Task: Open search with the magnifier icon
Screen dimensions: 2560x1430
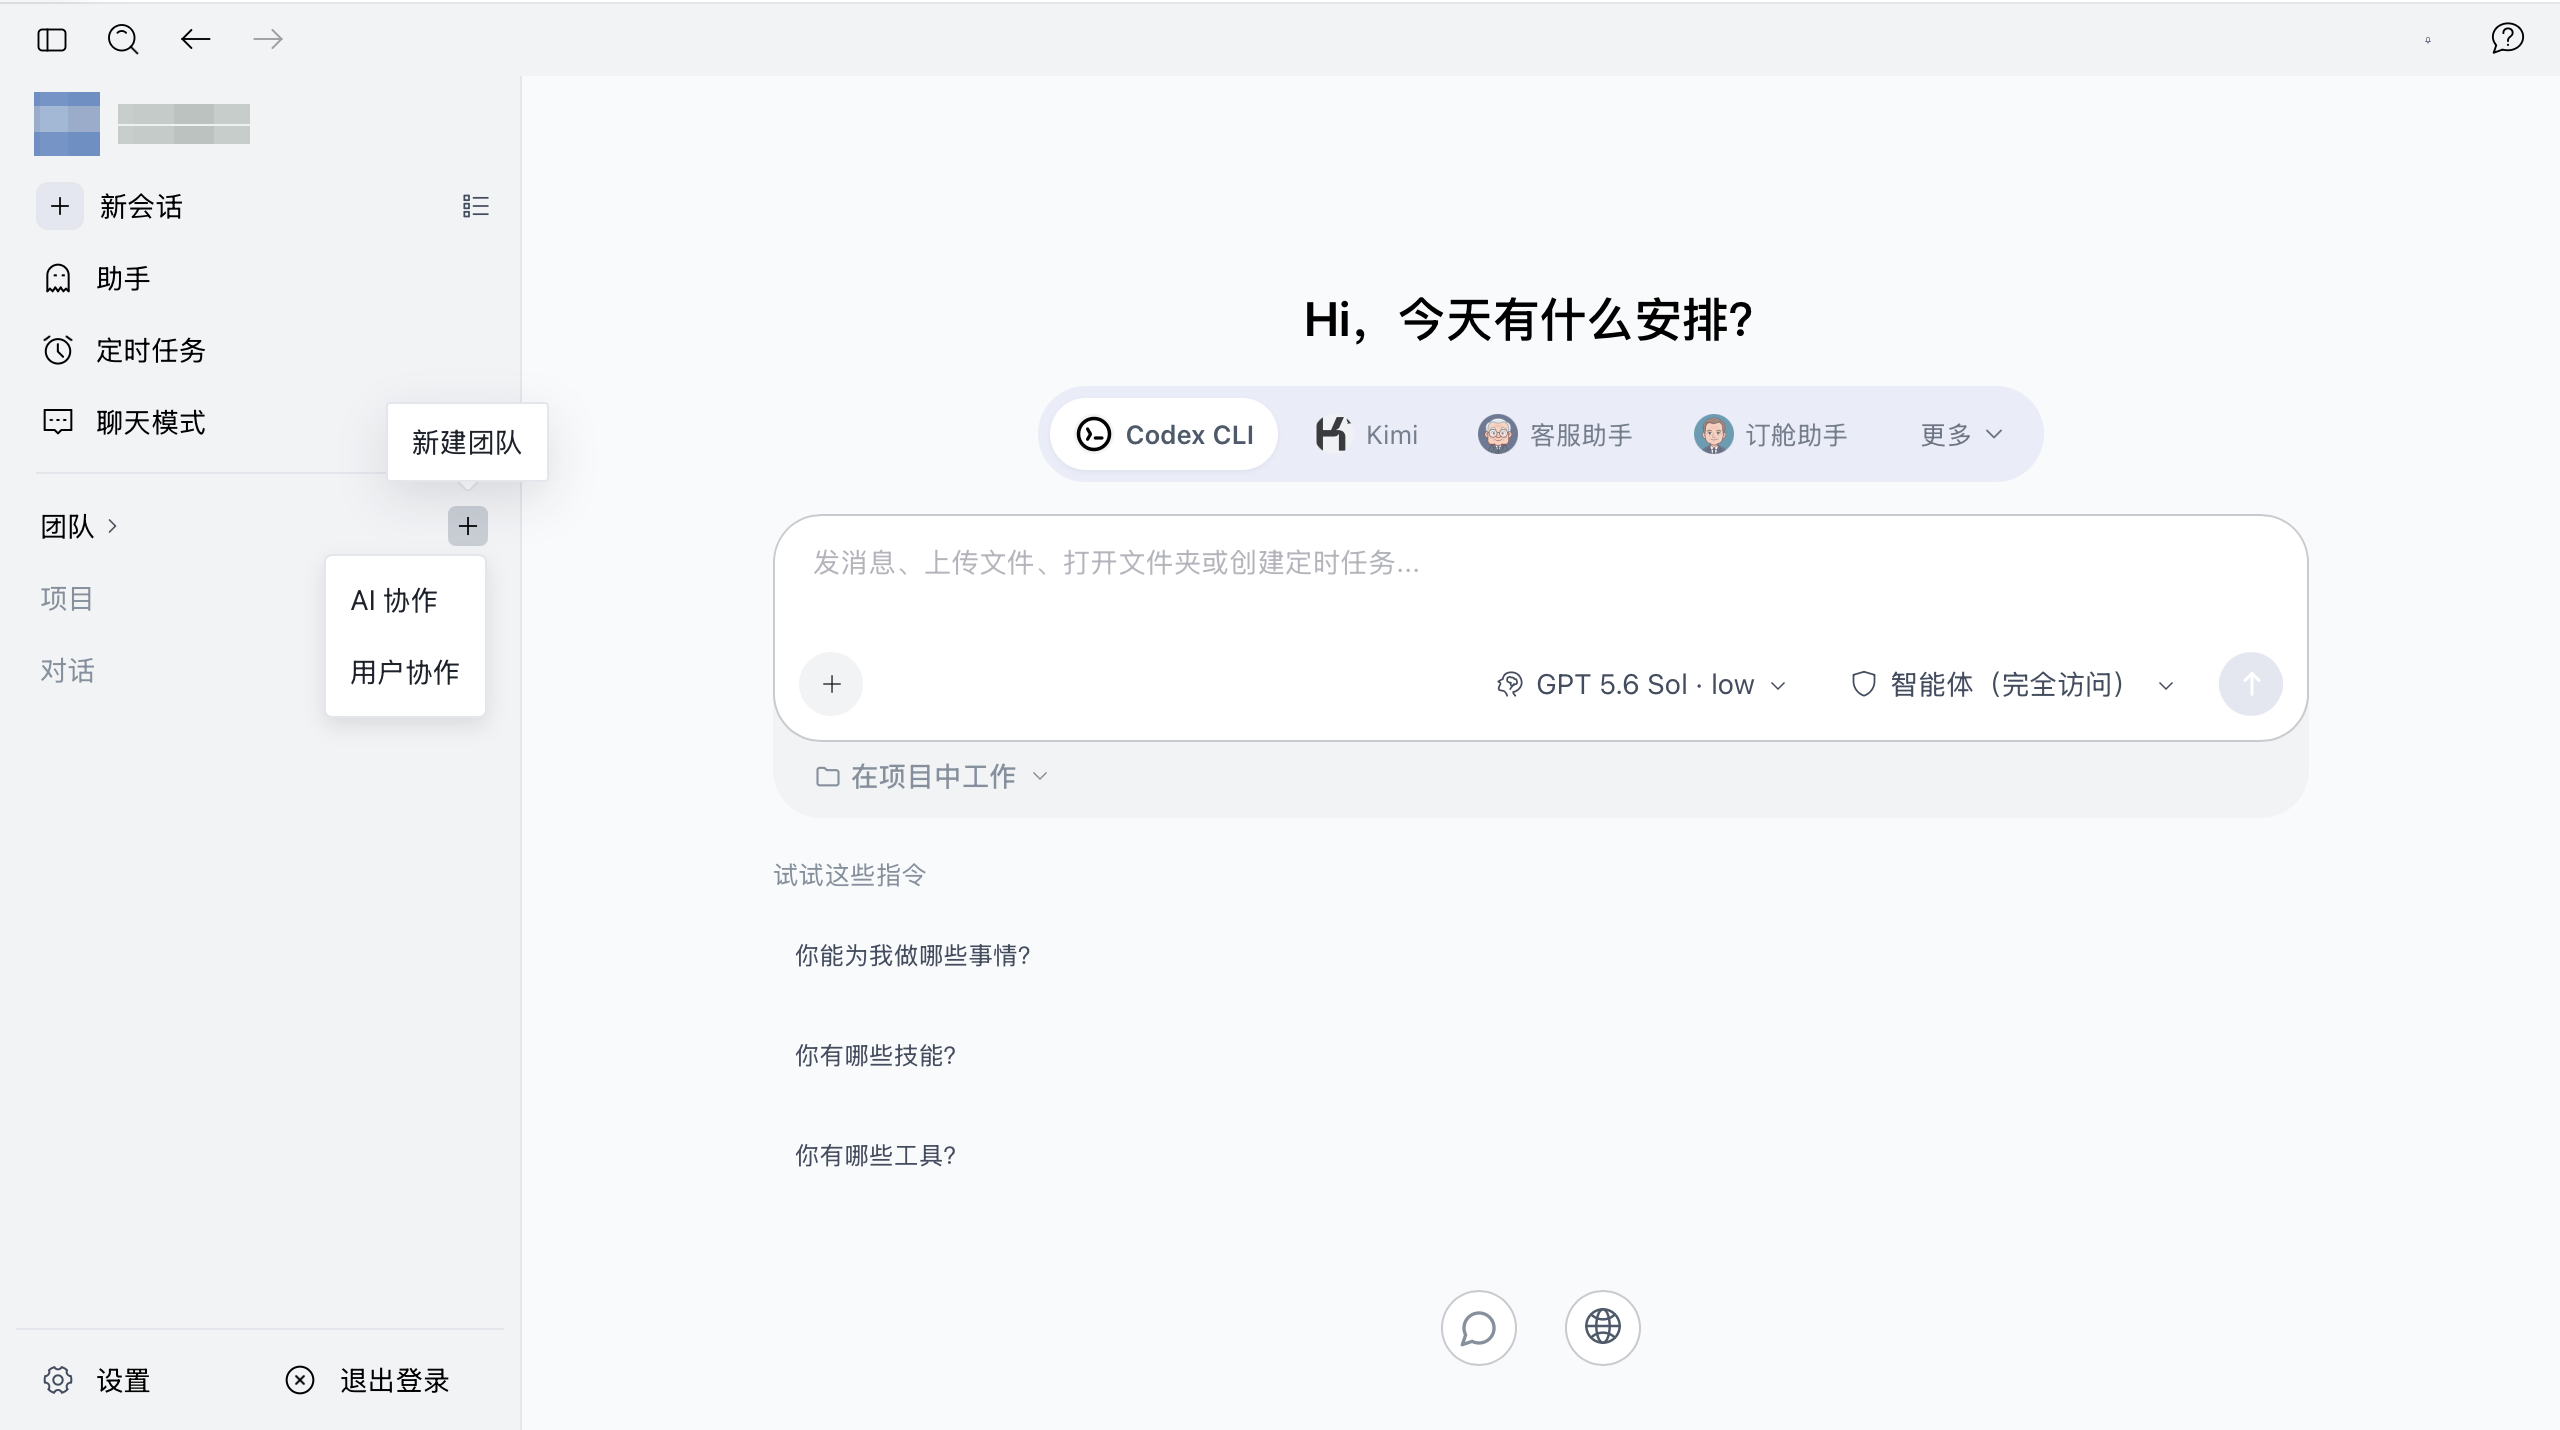Action: [123, 40]
